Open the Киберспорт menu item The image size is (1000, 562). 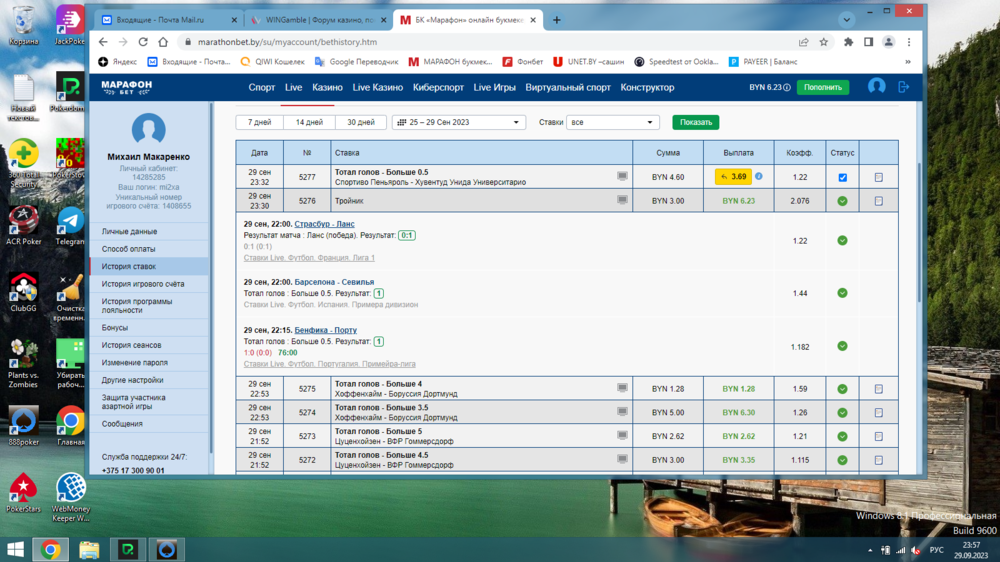coord(438,87)
